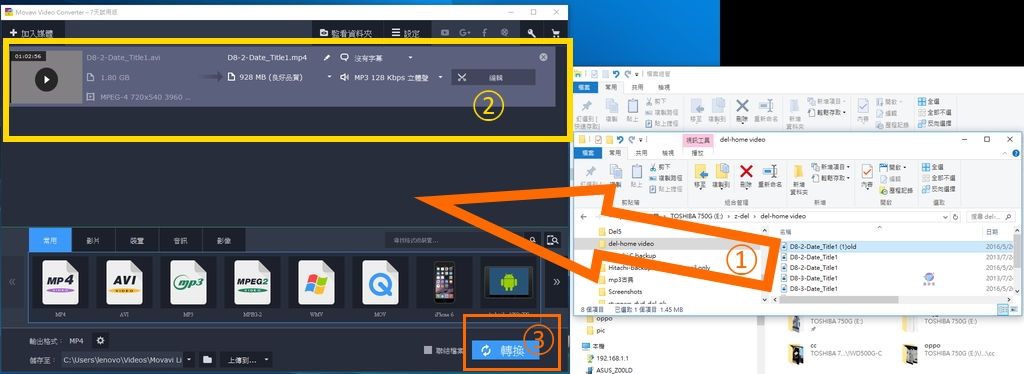Switch to the 裝置 devices tab
1024x374 pixels.
[x=137, y=240]
